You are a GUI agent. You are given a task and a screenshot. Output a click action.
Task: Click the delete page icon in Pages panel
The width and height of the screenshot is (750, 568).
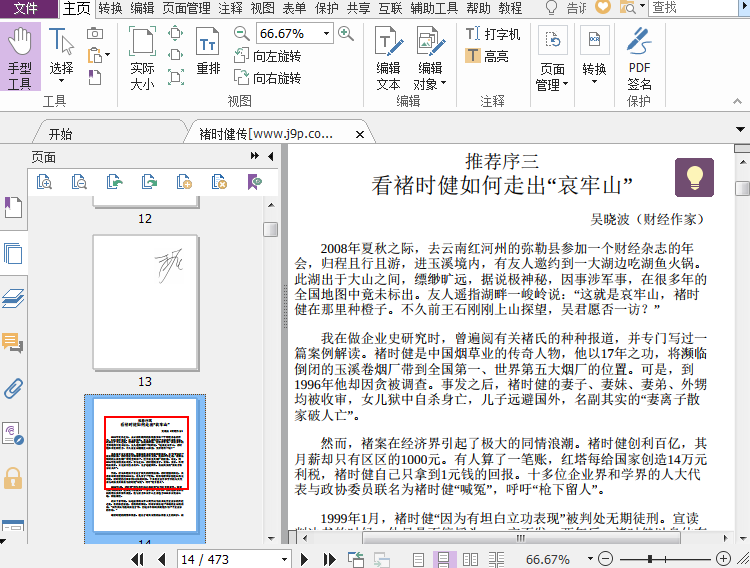pyautogui.click(x=219, y=182)
